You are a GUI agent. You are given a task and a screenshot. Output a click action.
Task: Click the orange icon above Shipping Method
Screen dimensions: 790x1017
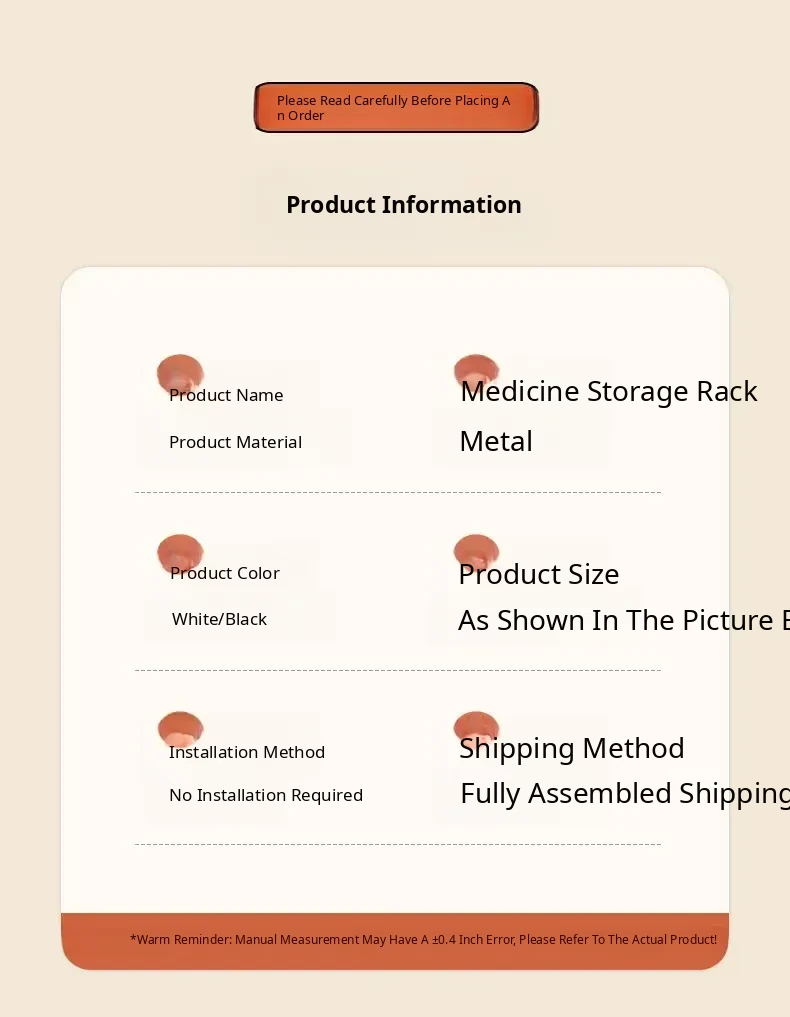pos(476,728)
